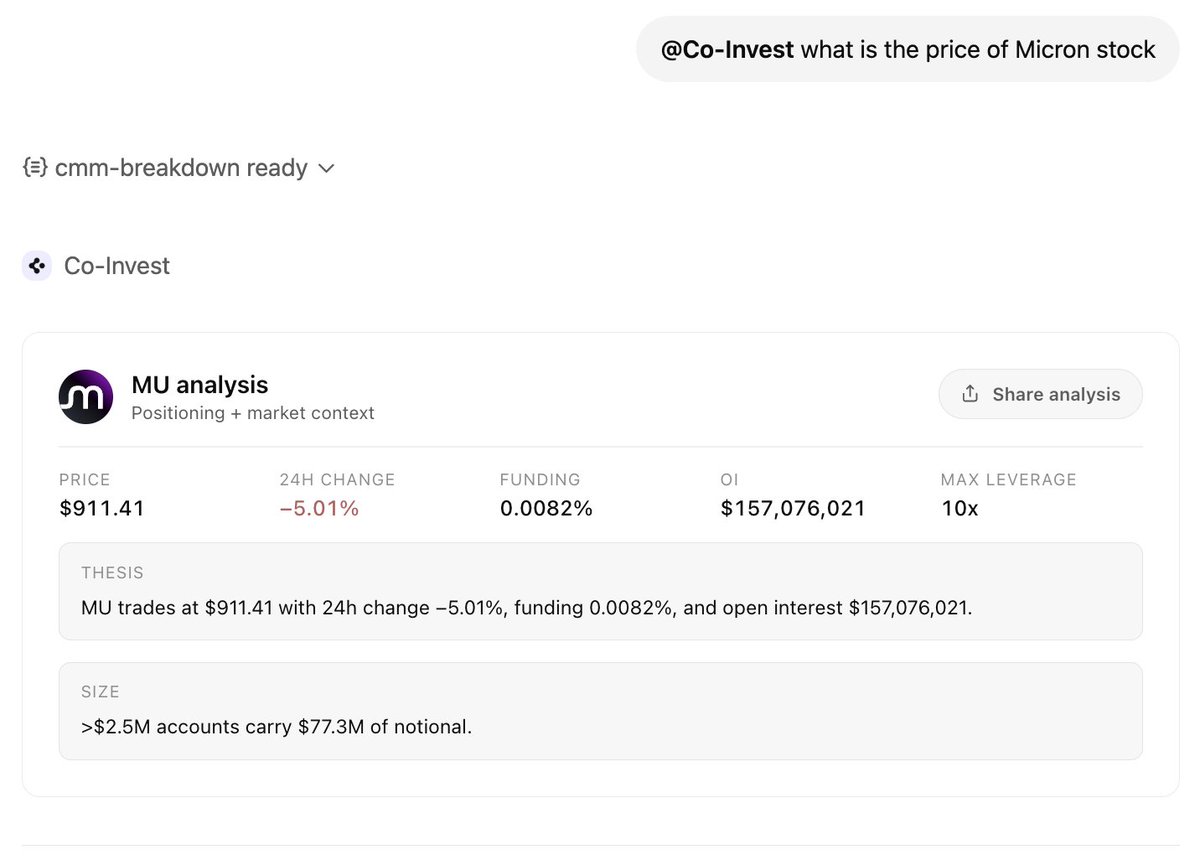Select the user message bubble
Image resolution: width=1200 pixels, height=865 pixels.
tap(907, 49)
